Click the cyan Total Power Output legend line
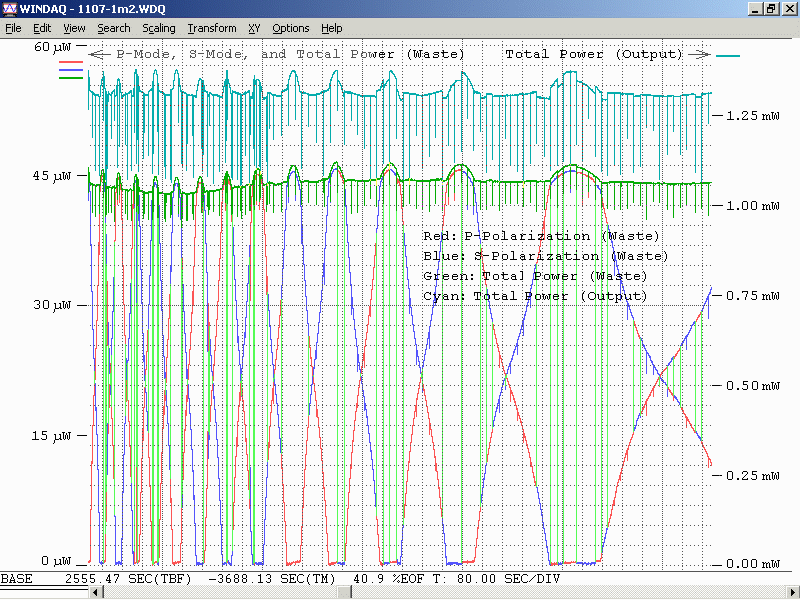The width and height of the screenshot is (800, 600). click(728, 56)
